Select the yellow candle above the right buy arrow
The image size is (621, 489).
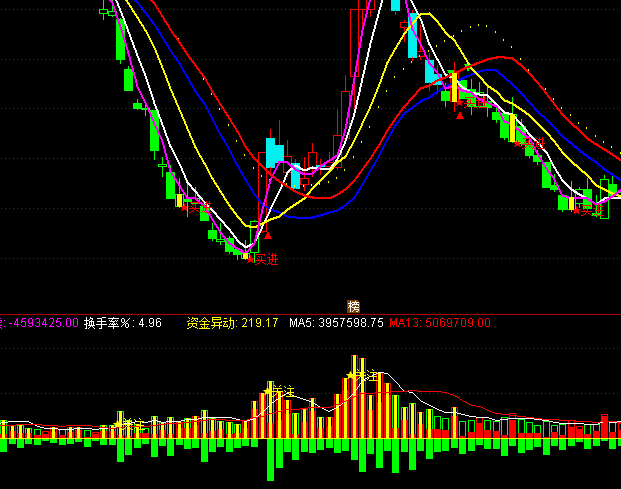[454, 88]
